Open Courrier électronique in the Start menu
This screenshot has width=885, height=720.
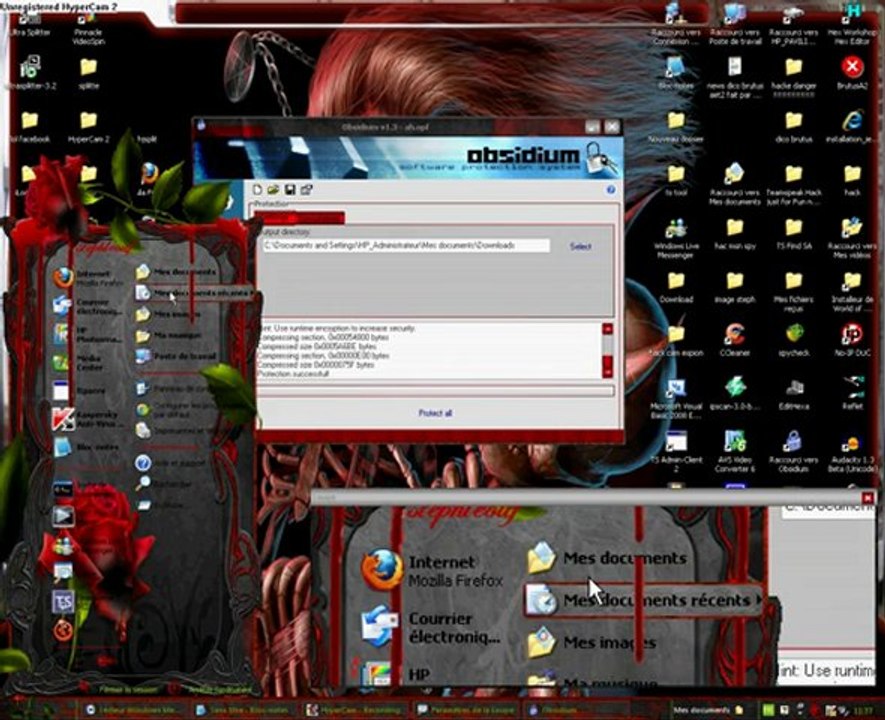click(x=87, y=306)
